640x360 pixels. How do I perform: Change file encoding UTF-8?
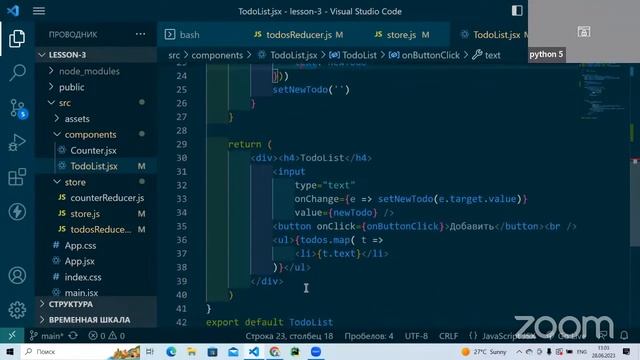[416, 336]
